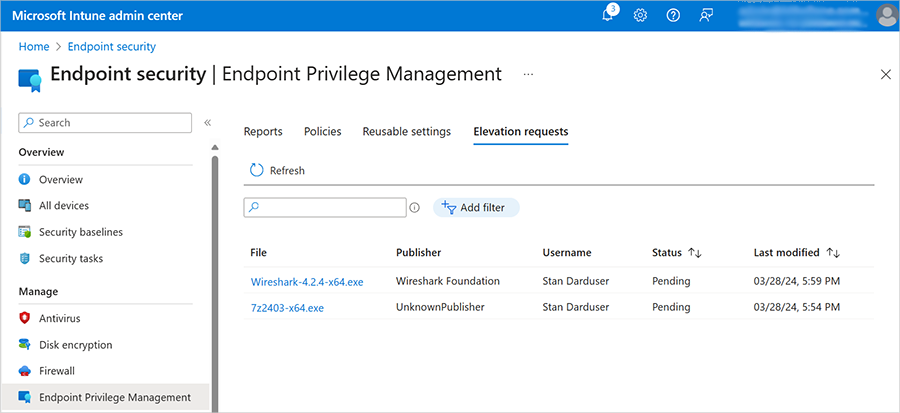The height and width of the screenshot is (413, 900).
Task: Focus the sidebar Search field
Action: click(105, 123)
